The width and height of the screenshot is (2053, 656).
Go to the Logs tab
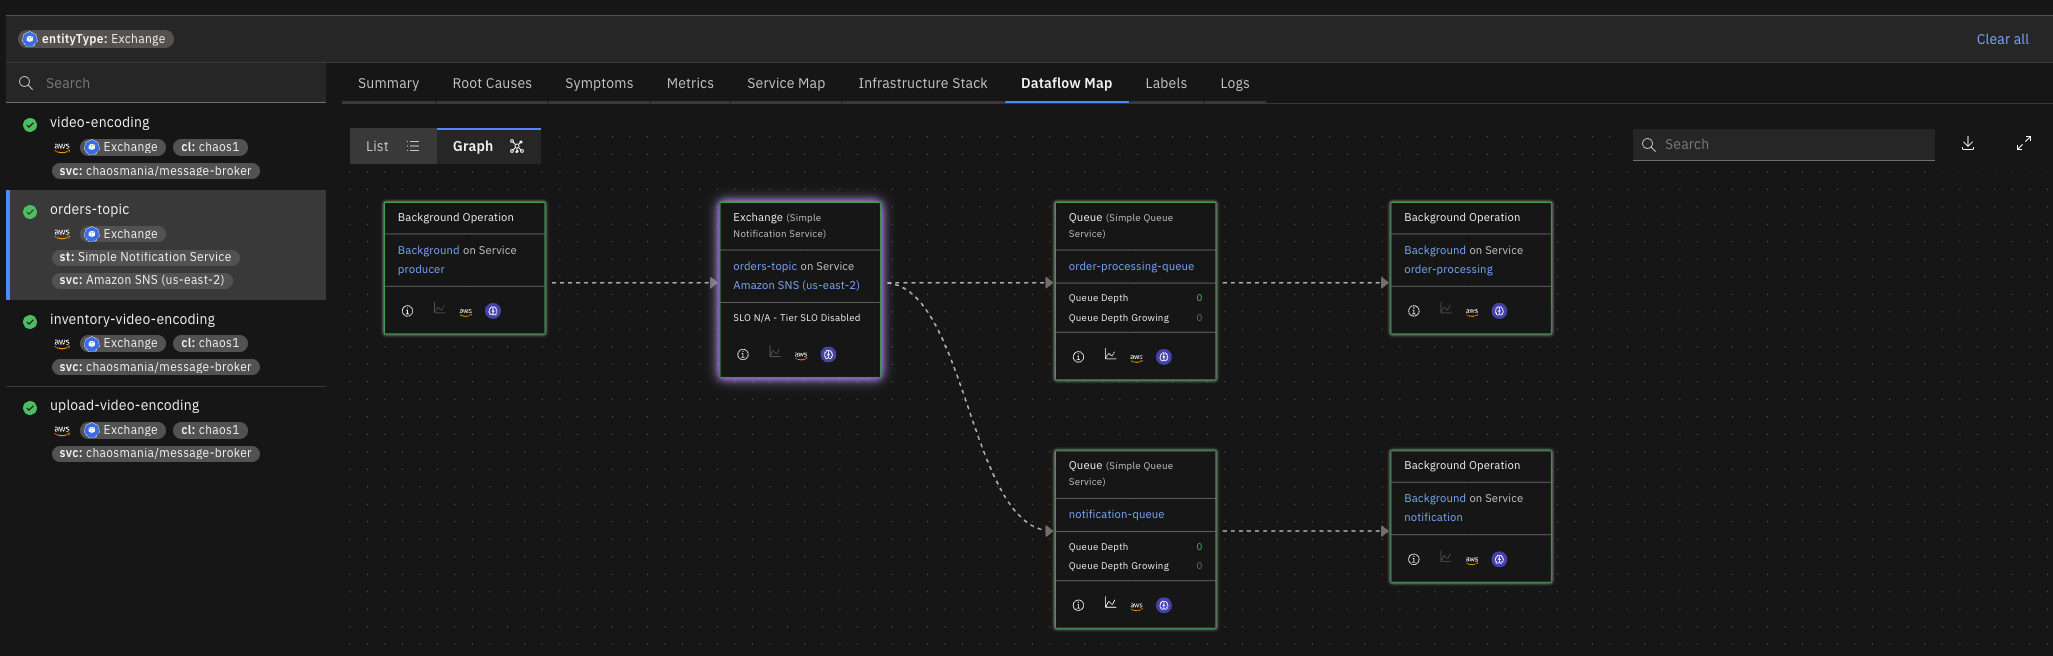point(1234,83)
